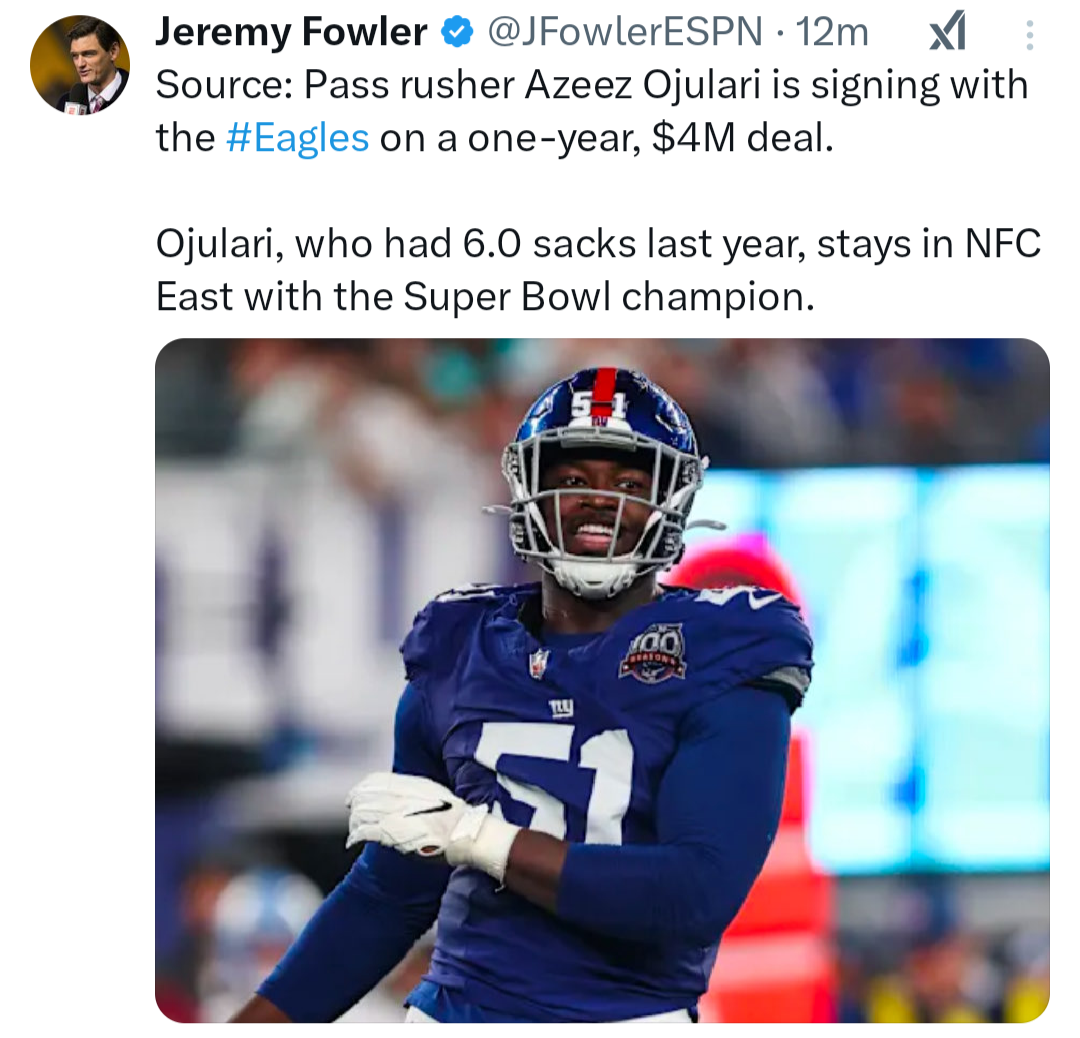Click the Jeremy Fowler display name

pos(291,32)
